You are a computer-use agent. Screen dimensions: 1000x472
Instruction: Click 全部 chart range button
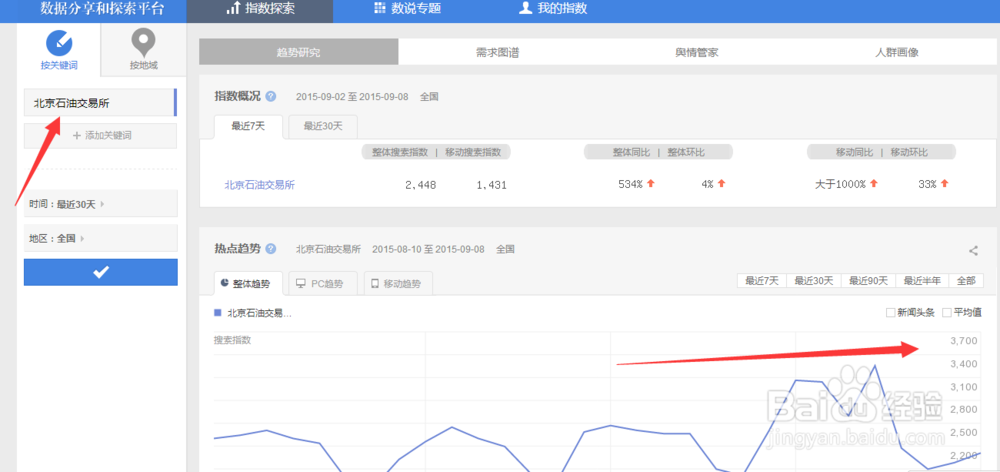tap(966, 281)
